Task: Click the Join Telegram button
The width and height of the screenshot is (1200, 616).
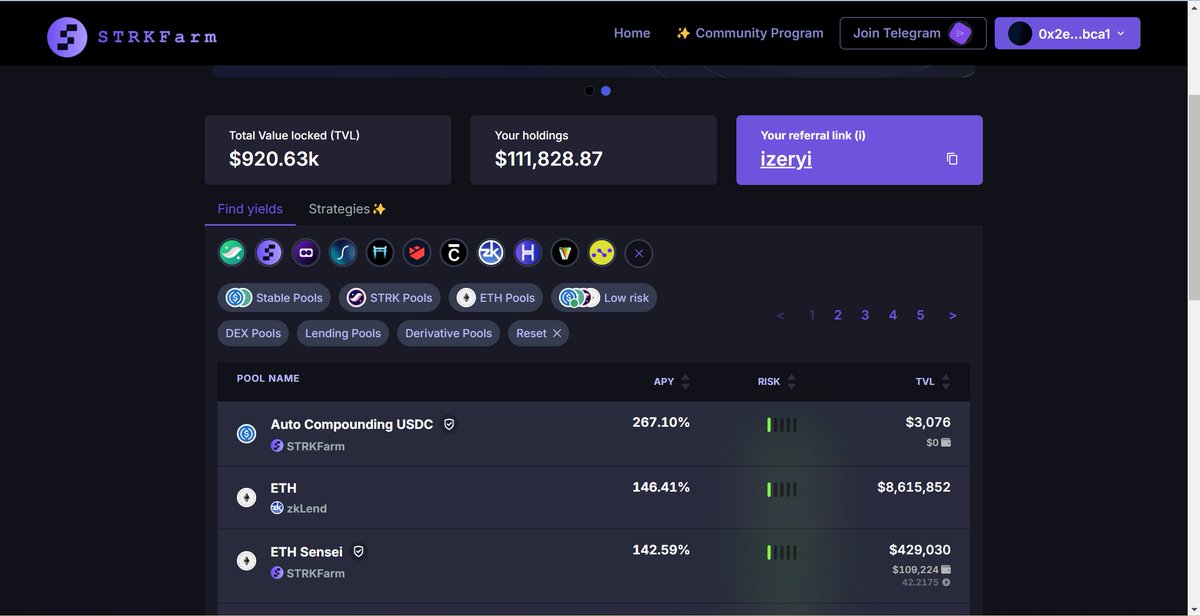Action: [913, 33]
